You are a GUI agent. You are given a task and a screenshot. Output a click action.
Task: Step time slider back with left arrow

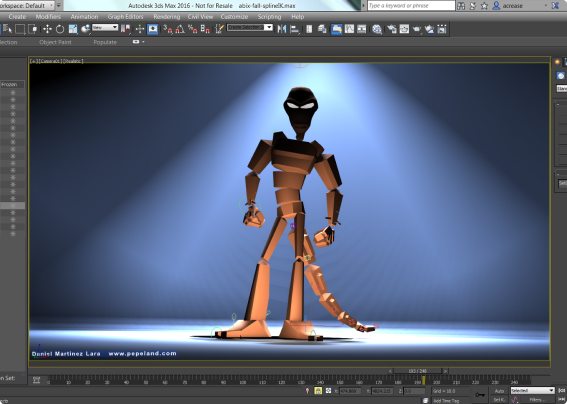coord(390,371)
